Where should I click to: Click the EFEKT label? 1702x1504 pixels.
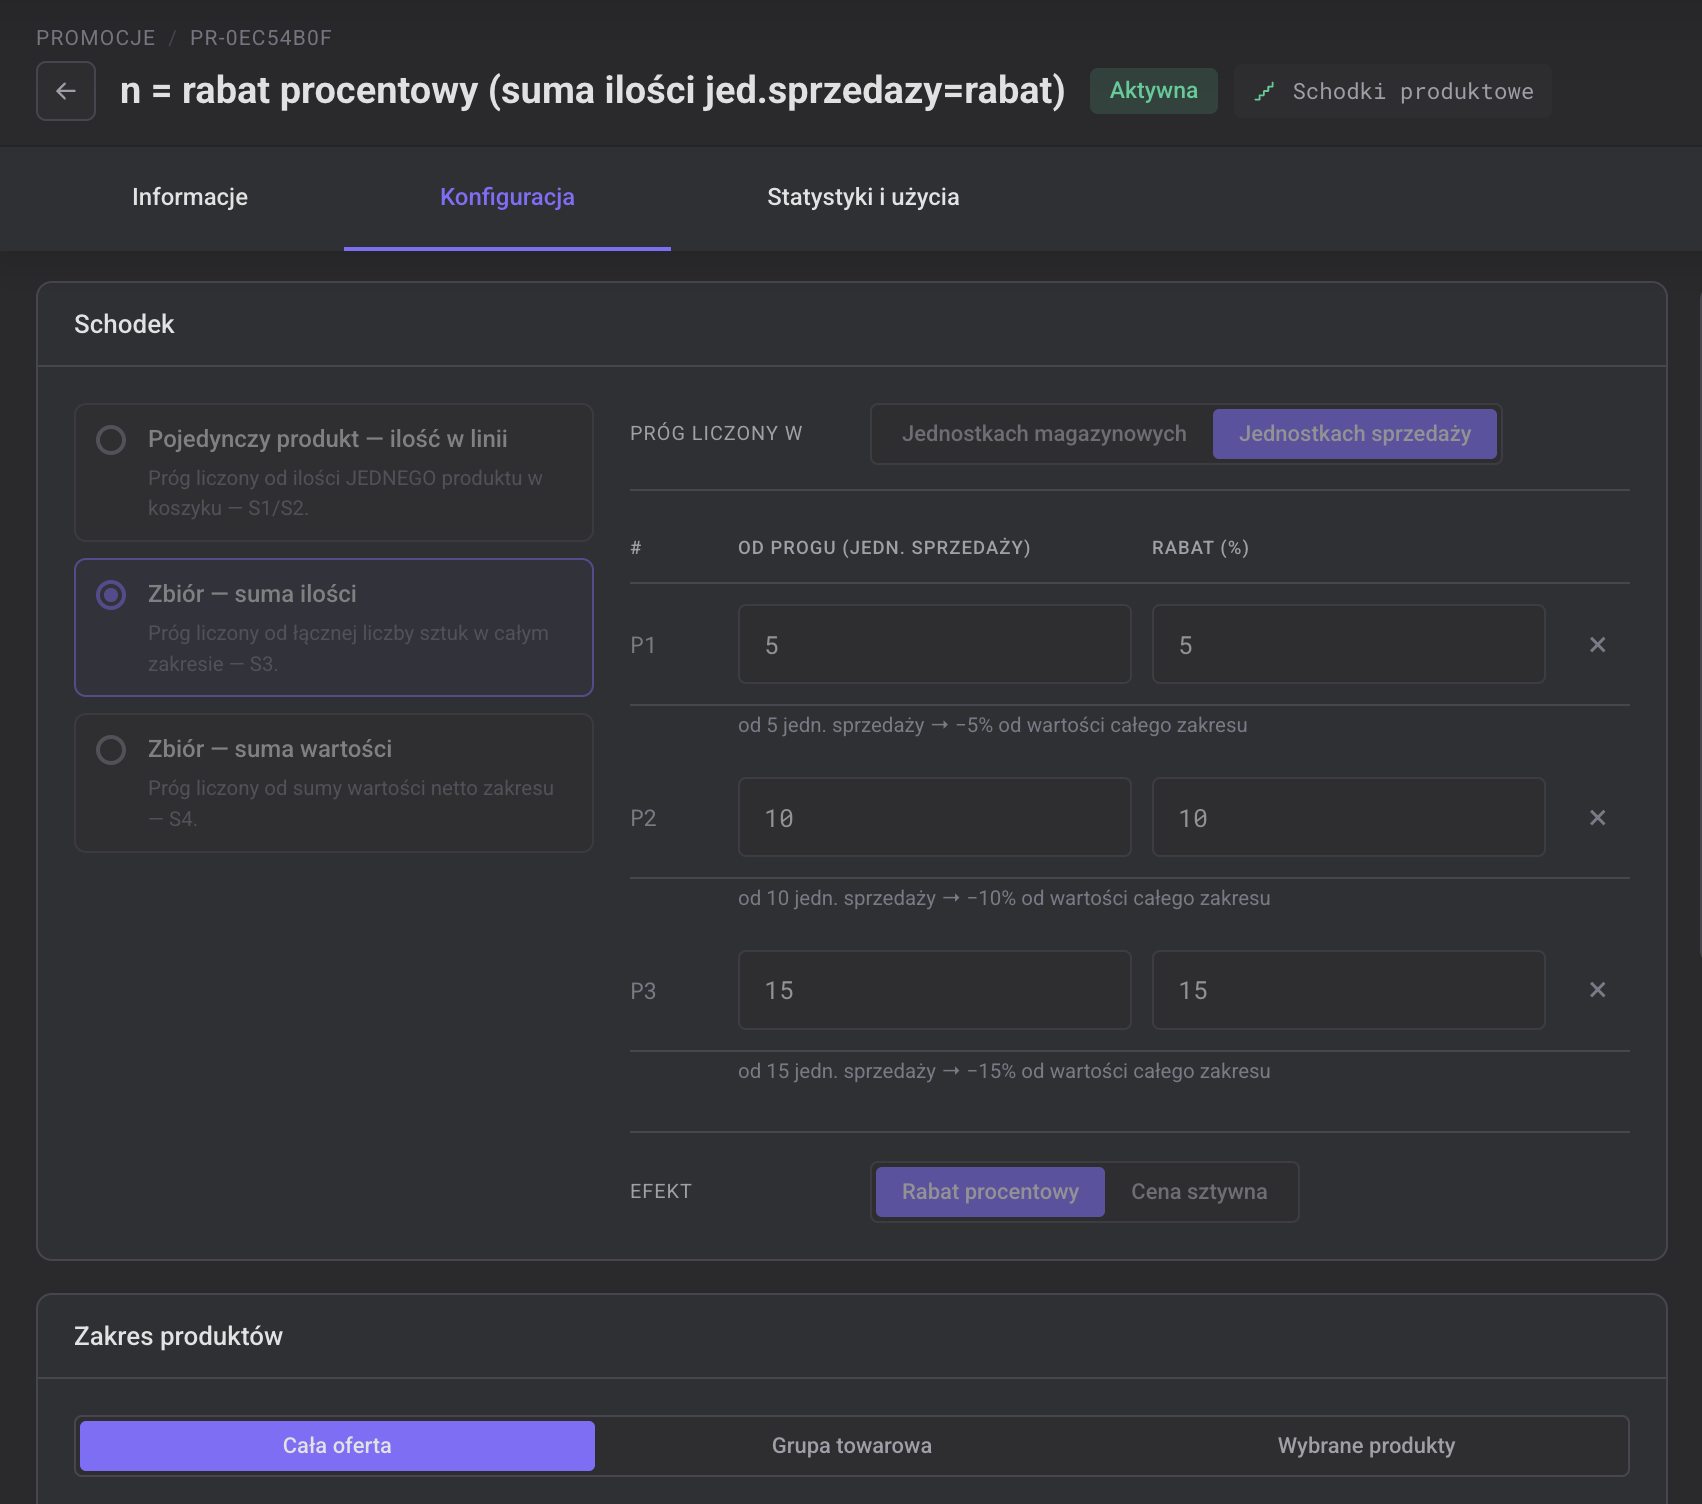661,1192
